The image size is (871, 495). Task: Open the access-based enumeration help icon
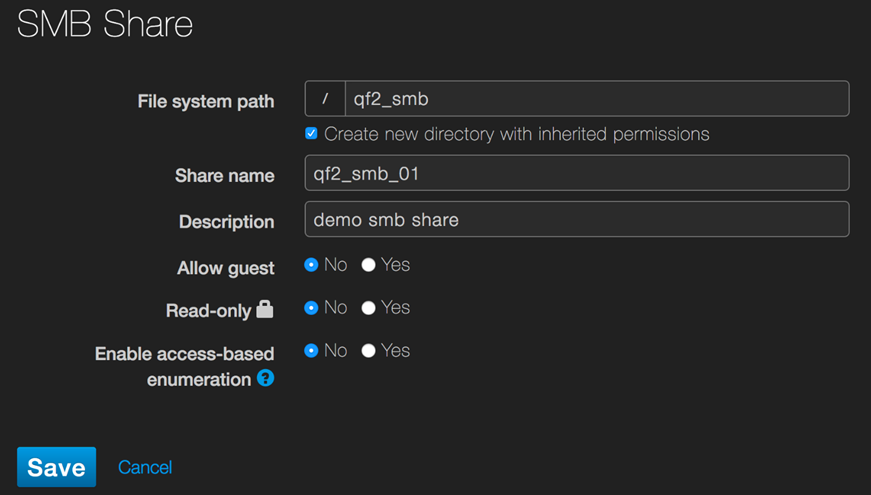pyautogui.click(x=265, y=378)
